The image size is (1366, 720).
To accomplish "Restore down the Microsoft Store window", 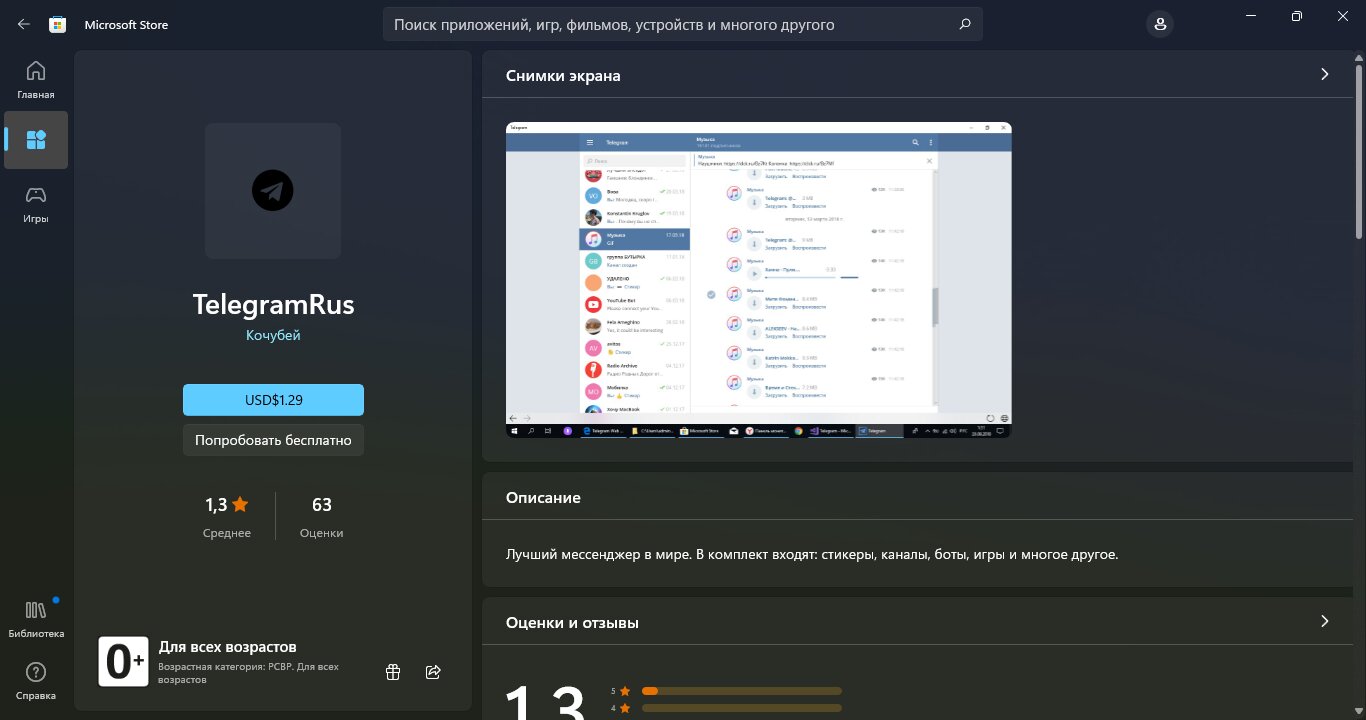I will tap(1297, 15).
